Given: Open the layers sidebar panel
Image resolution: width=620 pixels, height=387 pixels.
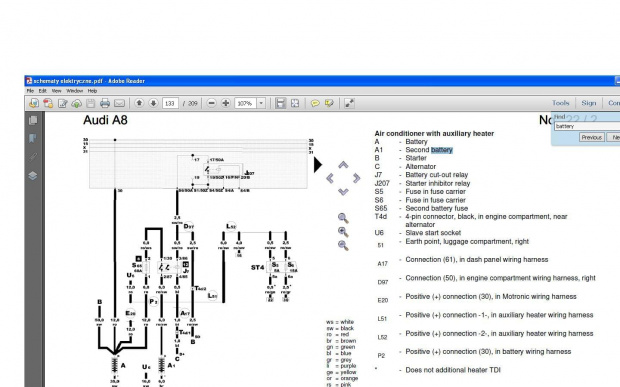Looking at the screenshot, I should pos(33,176).
